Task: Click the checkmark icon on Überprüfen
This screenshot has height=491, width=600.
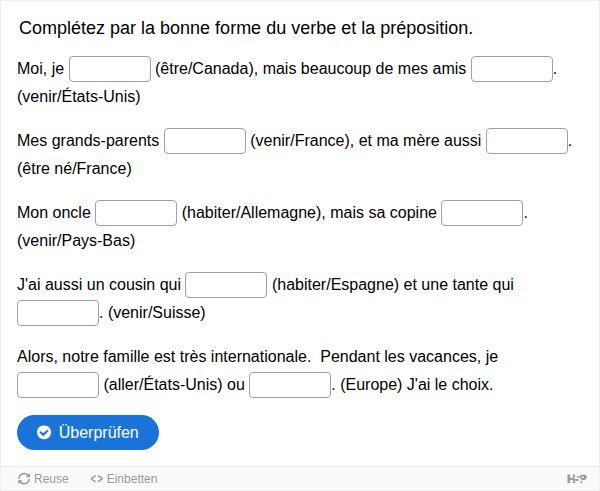Action: coord(44,432)
